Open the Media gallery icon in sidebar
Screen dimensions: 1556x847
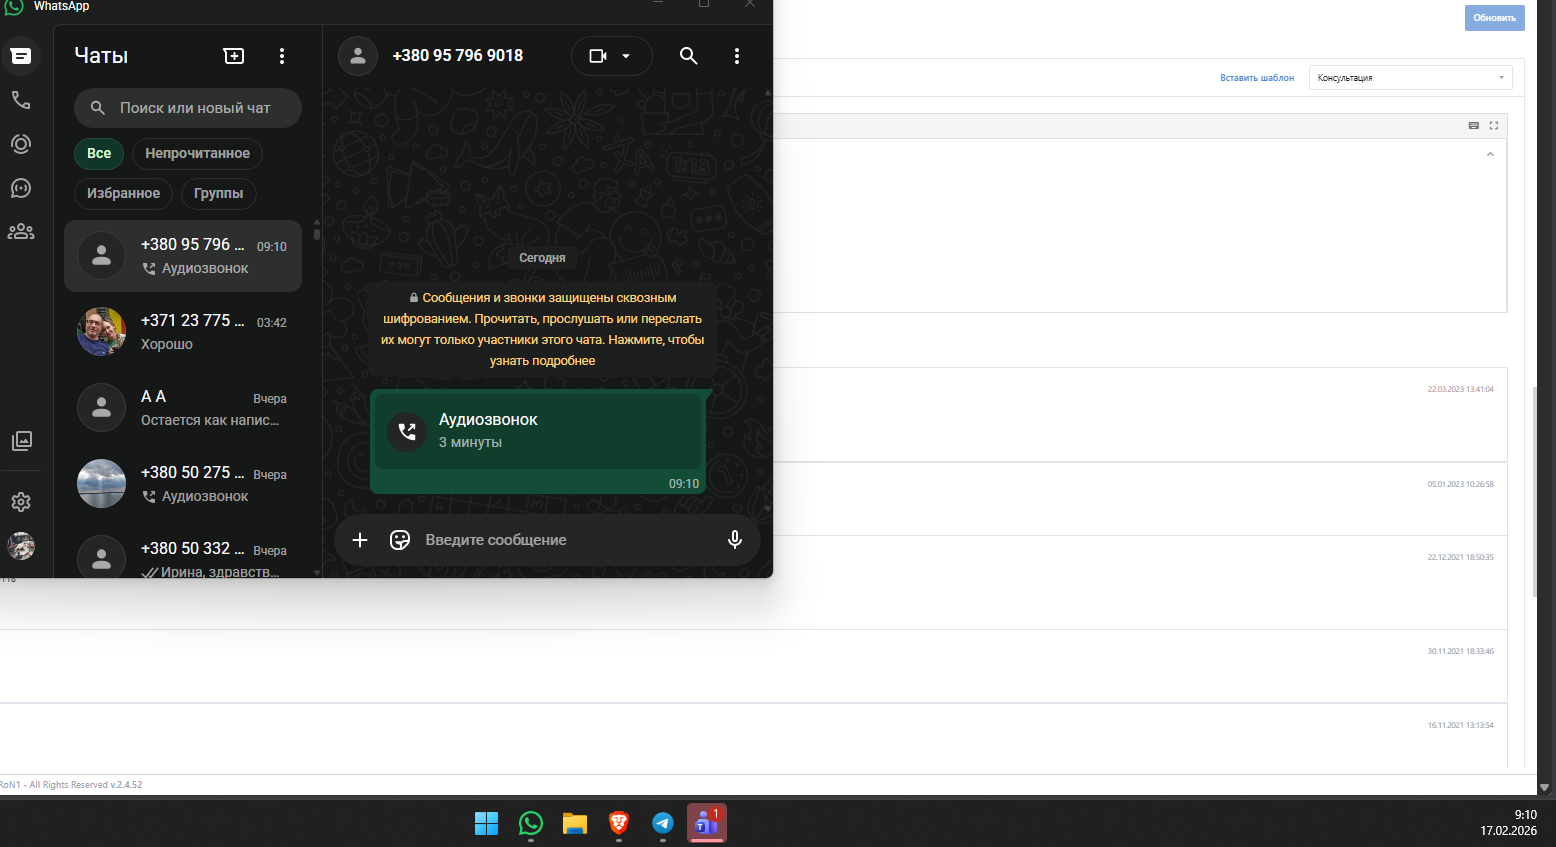click(x=21, y=441)
